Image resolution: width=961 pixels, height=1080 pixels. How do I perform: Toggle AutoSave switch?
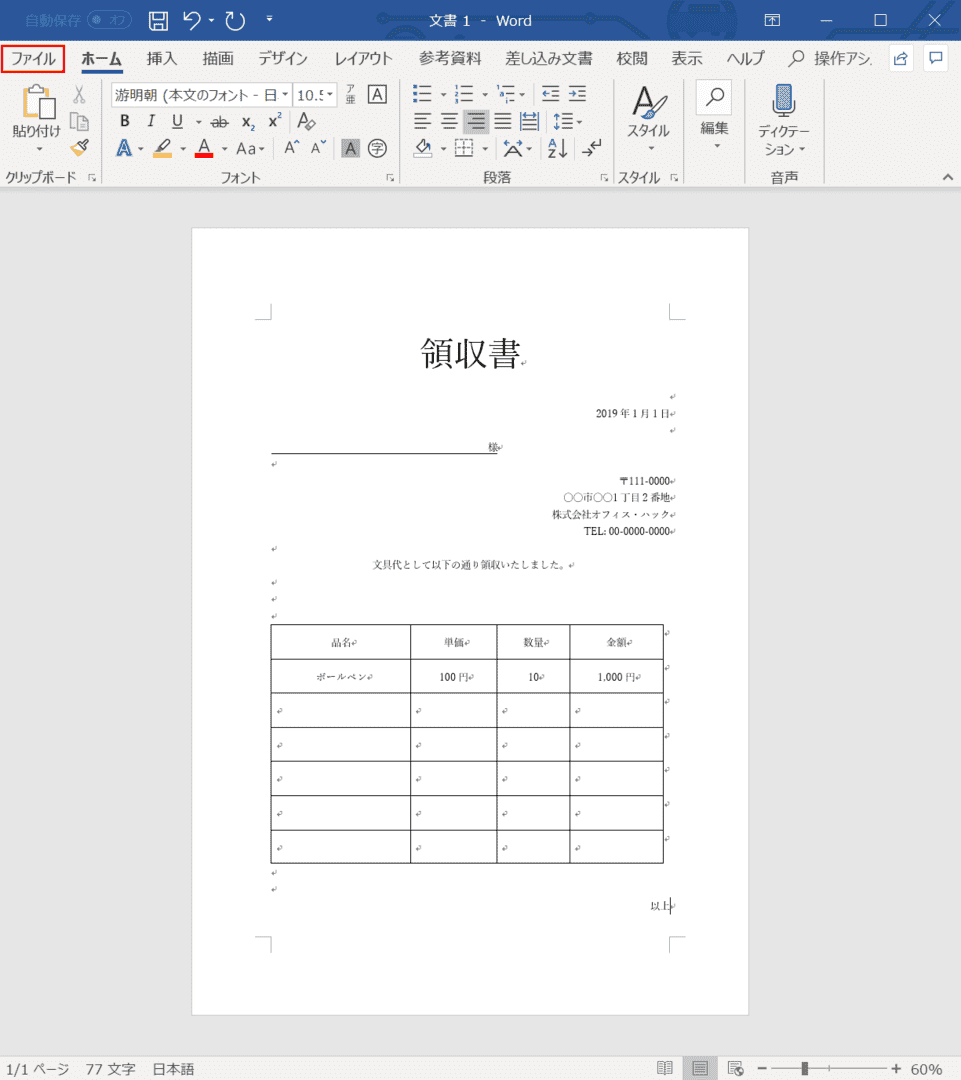[x=110, y=20]
